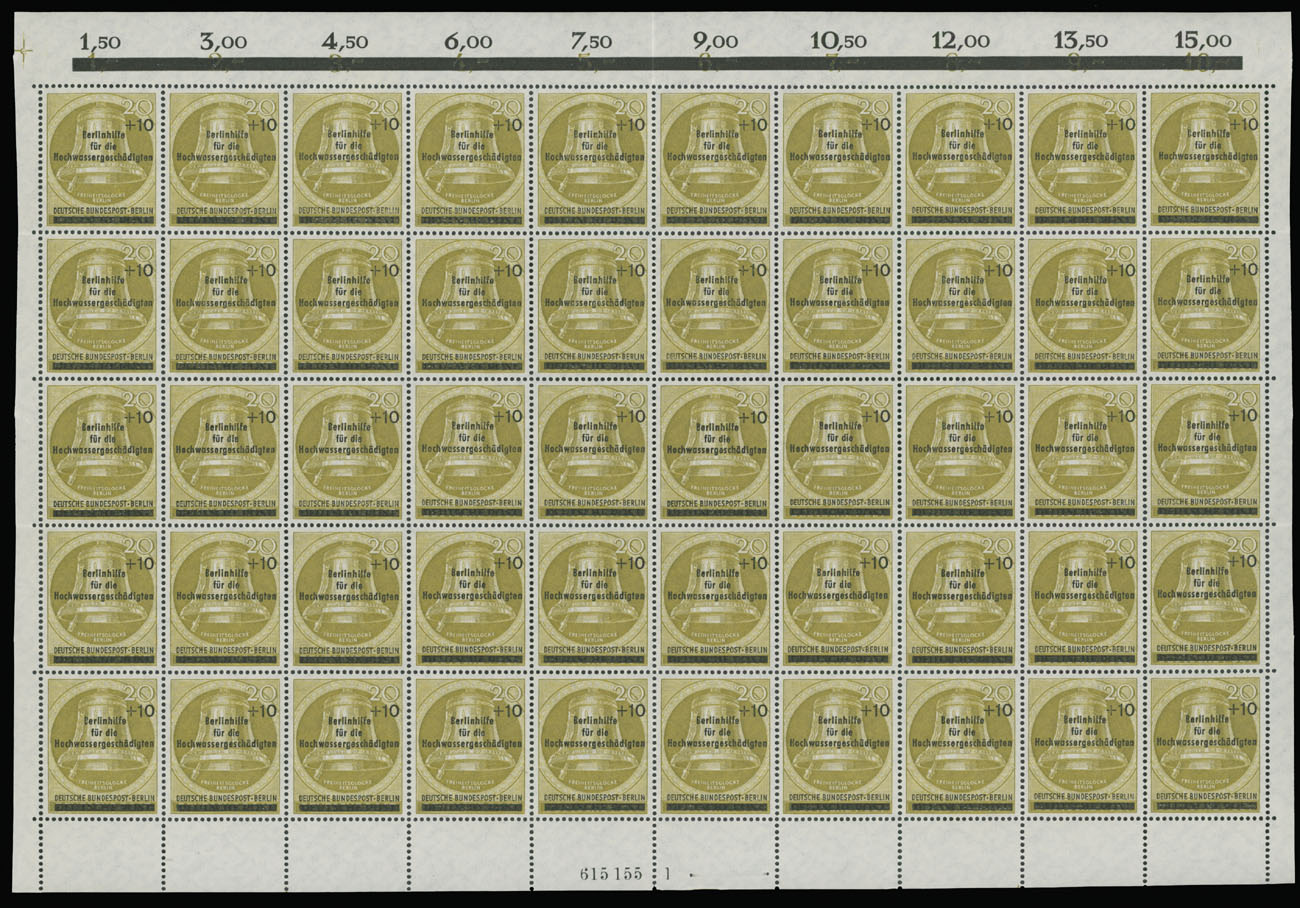Click the plate digit 1 beside sheet number
The height and width of the screenshot is (908, 1300).
click(x=664, y=872)
